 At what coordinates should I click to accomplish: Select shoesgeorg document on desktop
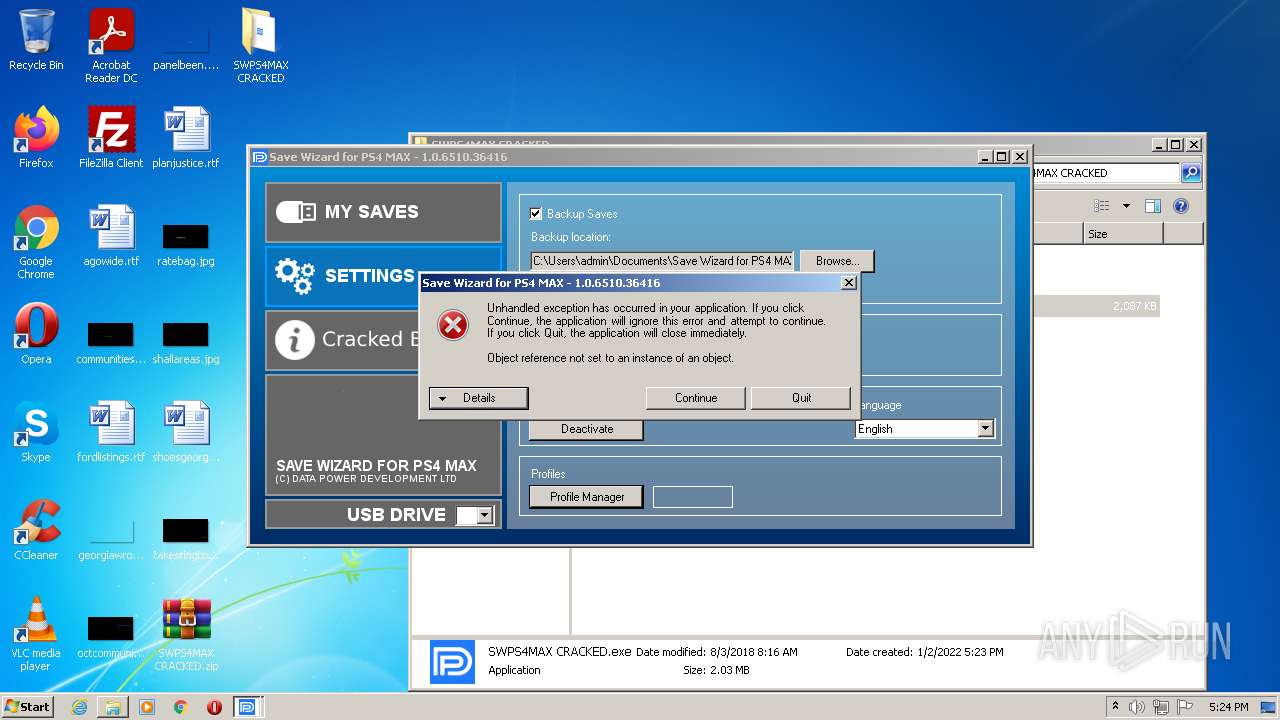(186, 432)
